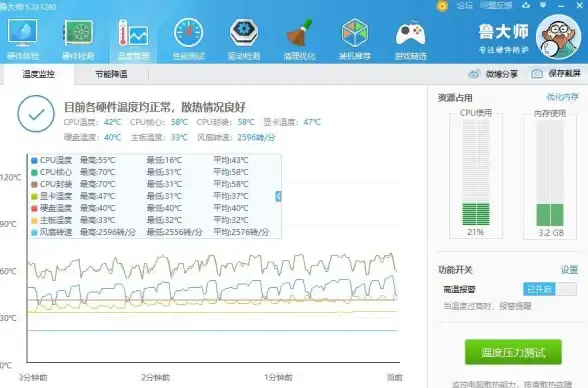Open 硬件检测 hardware detection
Screen dimensions: 588x388
[78, 39]
